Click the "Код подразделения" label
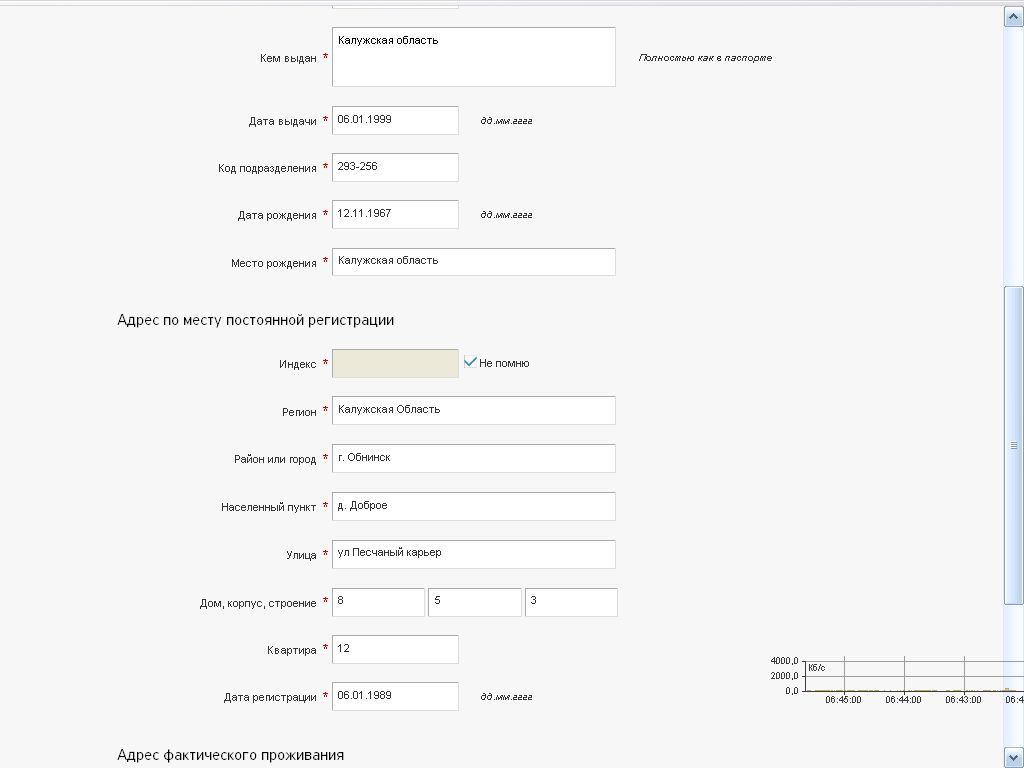 point(267,168)
